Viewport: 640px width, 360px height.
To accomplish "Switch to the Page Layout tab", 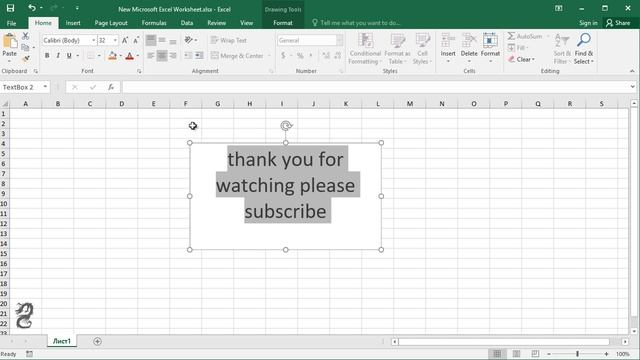I will click(x=111, y=23).
